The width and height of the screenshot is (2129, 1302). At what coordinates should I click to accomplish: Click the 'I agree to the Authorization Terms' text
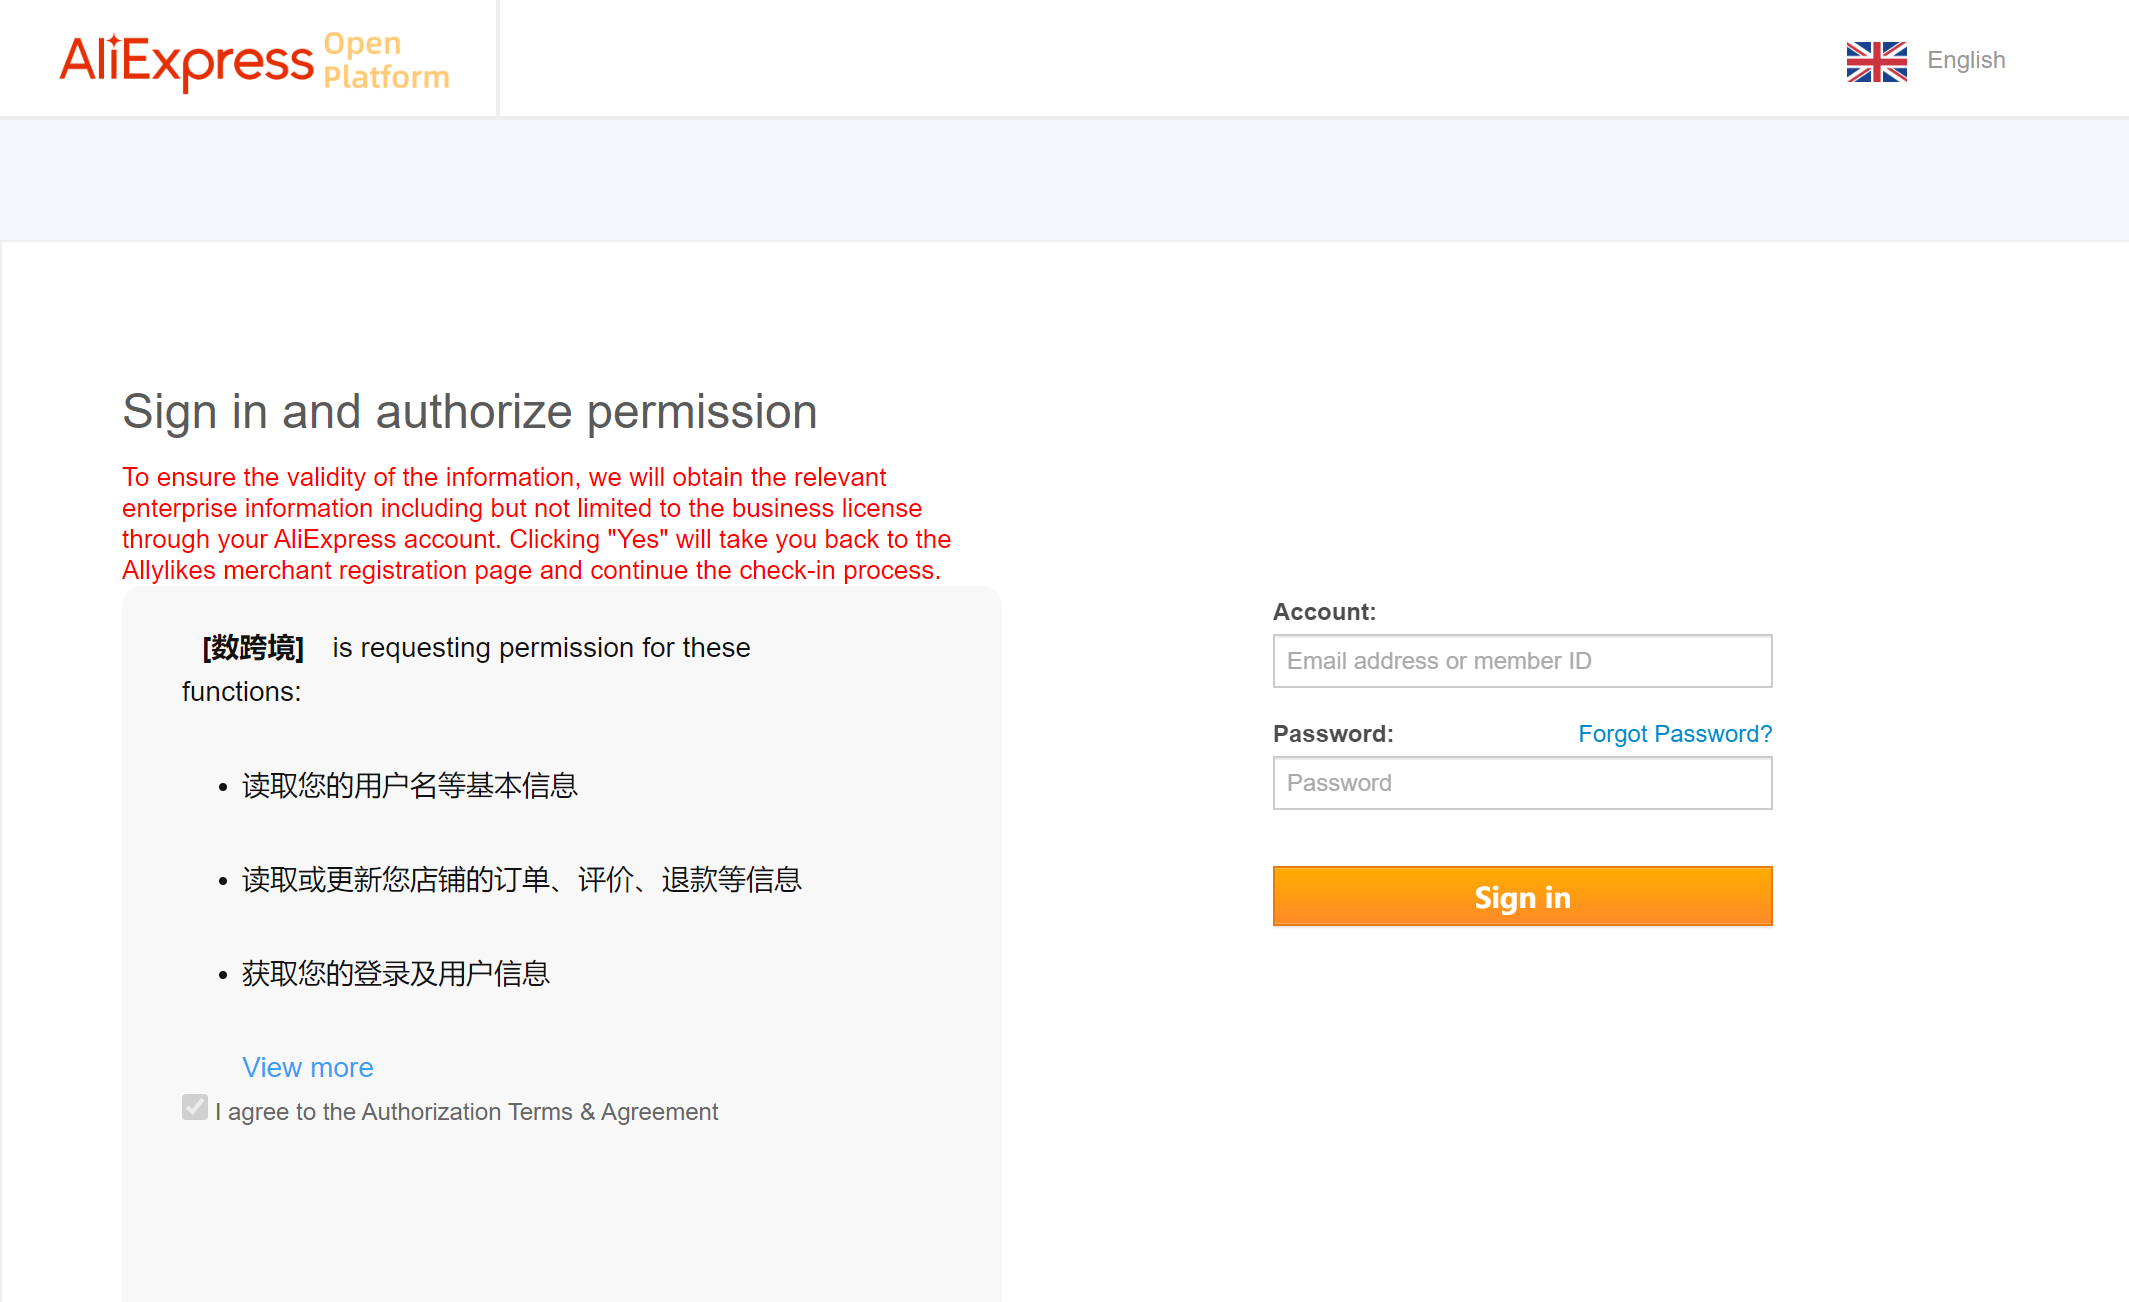point(466,1112)
